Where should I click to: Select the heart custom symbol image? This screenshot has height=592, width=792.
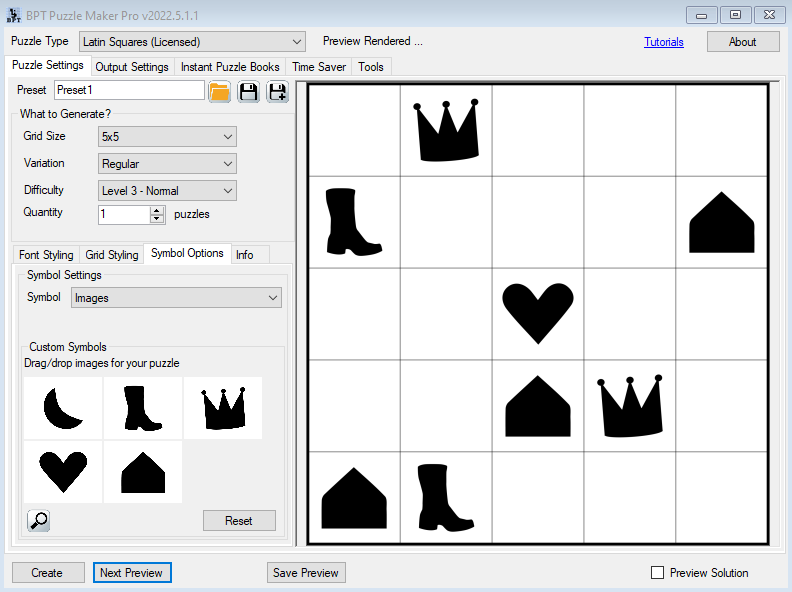63,471
